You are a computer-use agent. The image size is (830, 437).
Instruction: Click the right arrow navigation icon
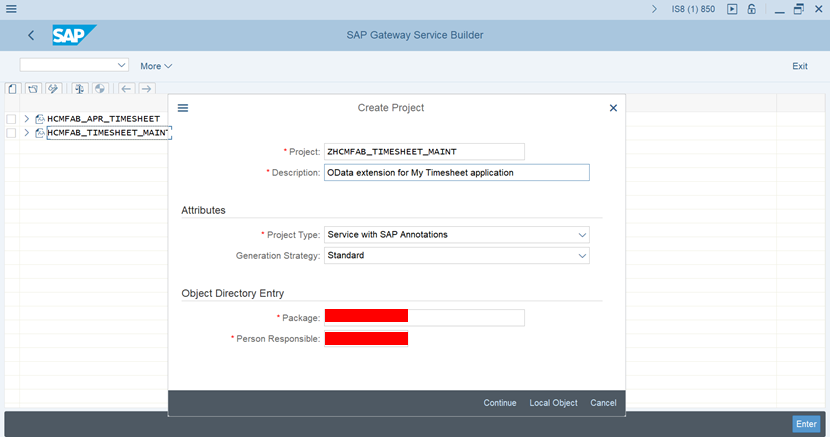(x=146, y=89)
